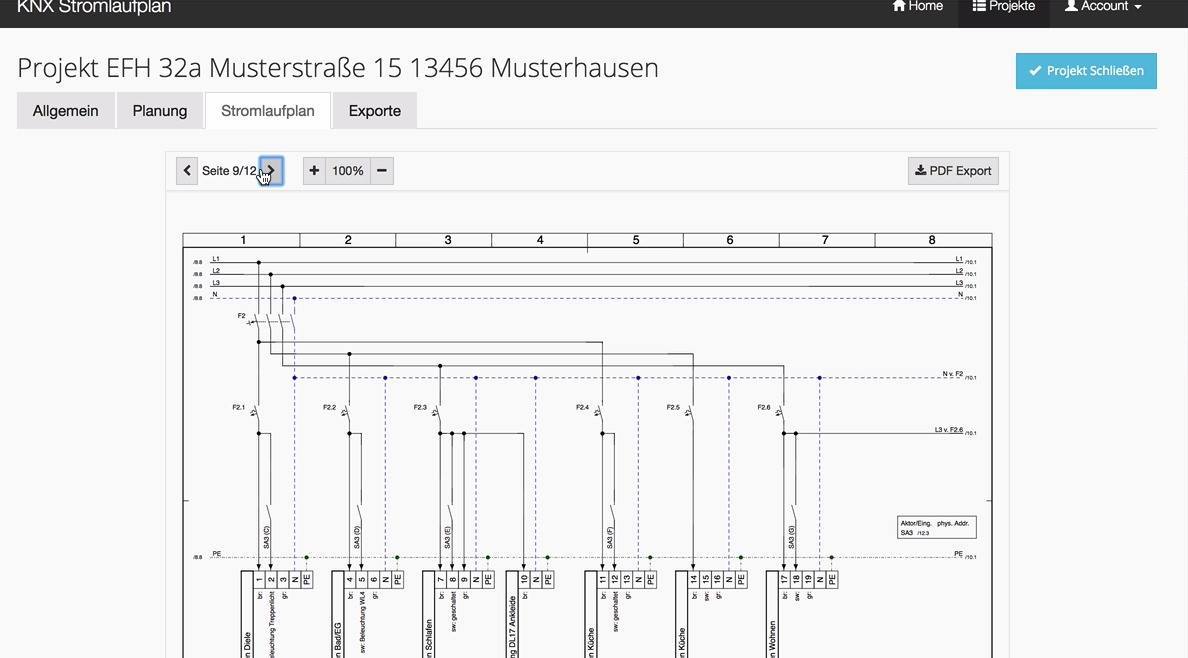Click column header 5 of the schematic
Viewport: 1188px width, 658px height.
point(636,240)
